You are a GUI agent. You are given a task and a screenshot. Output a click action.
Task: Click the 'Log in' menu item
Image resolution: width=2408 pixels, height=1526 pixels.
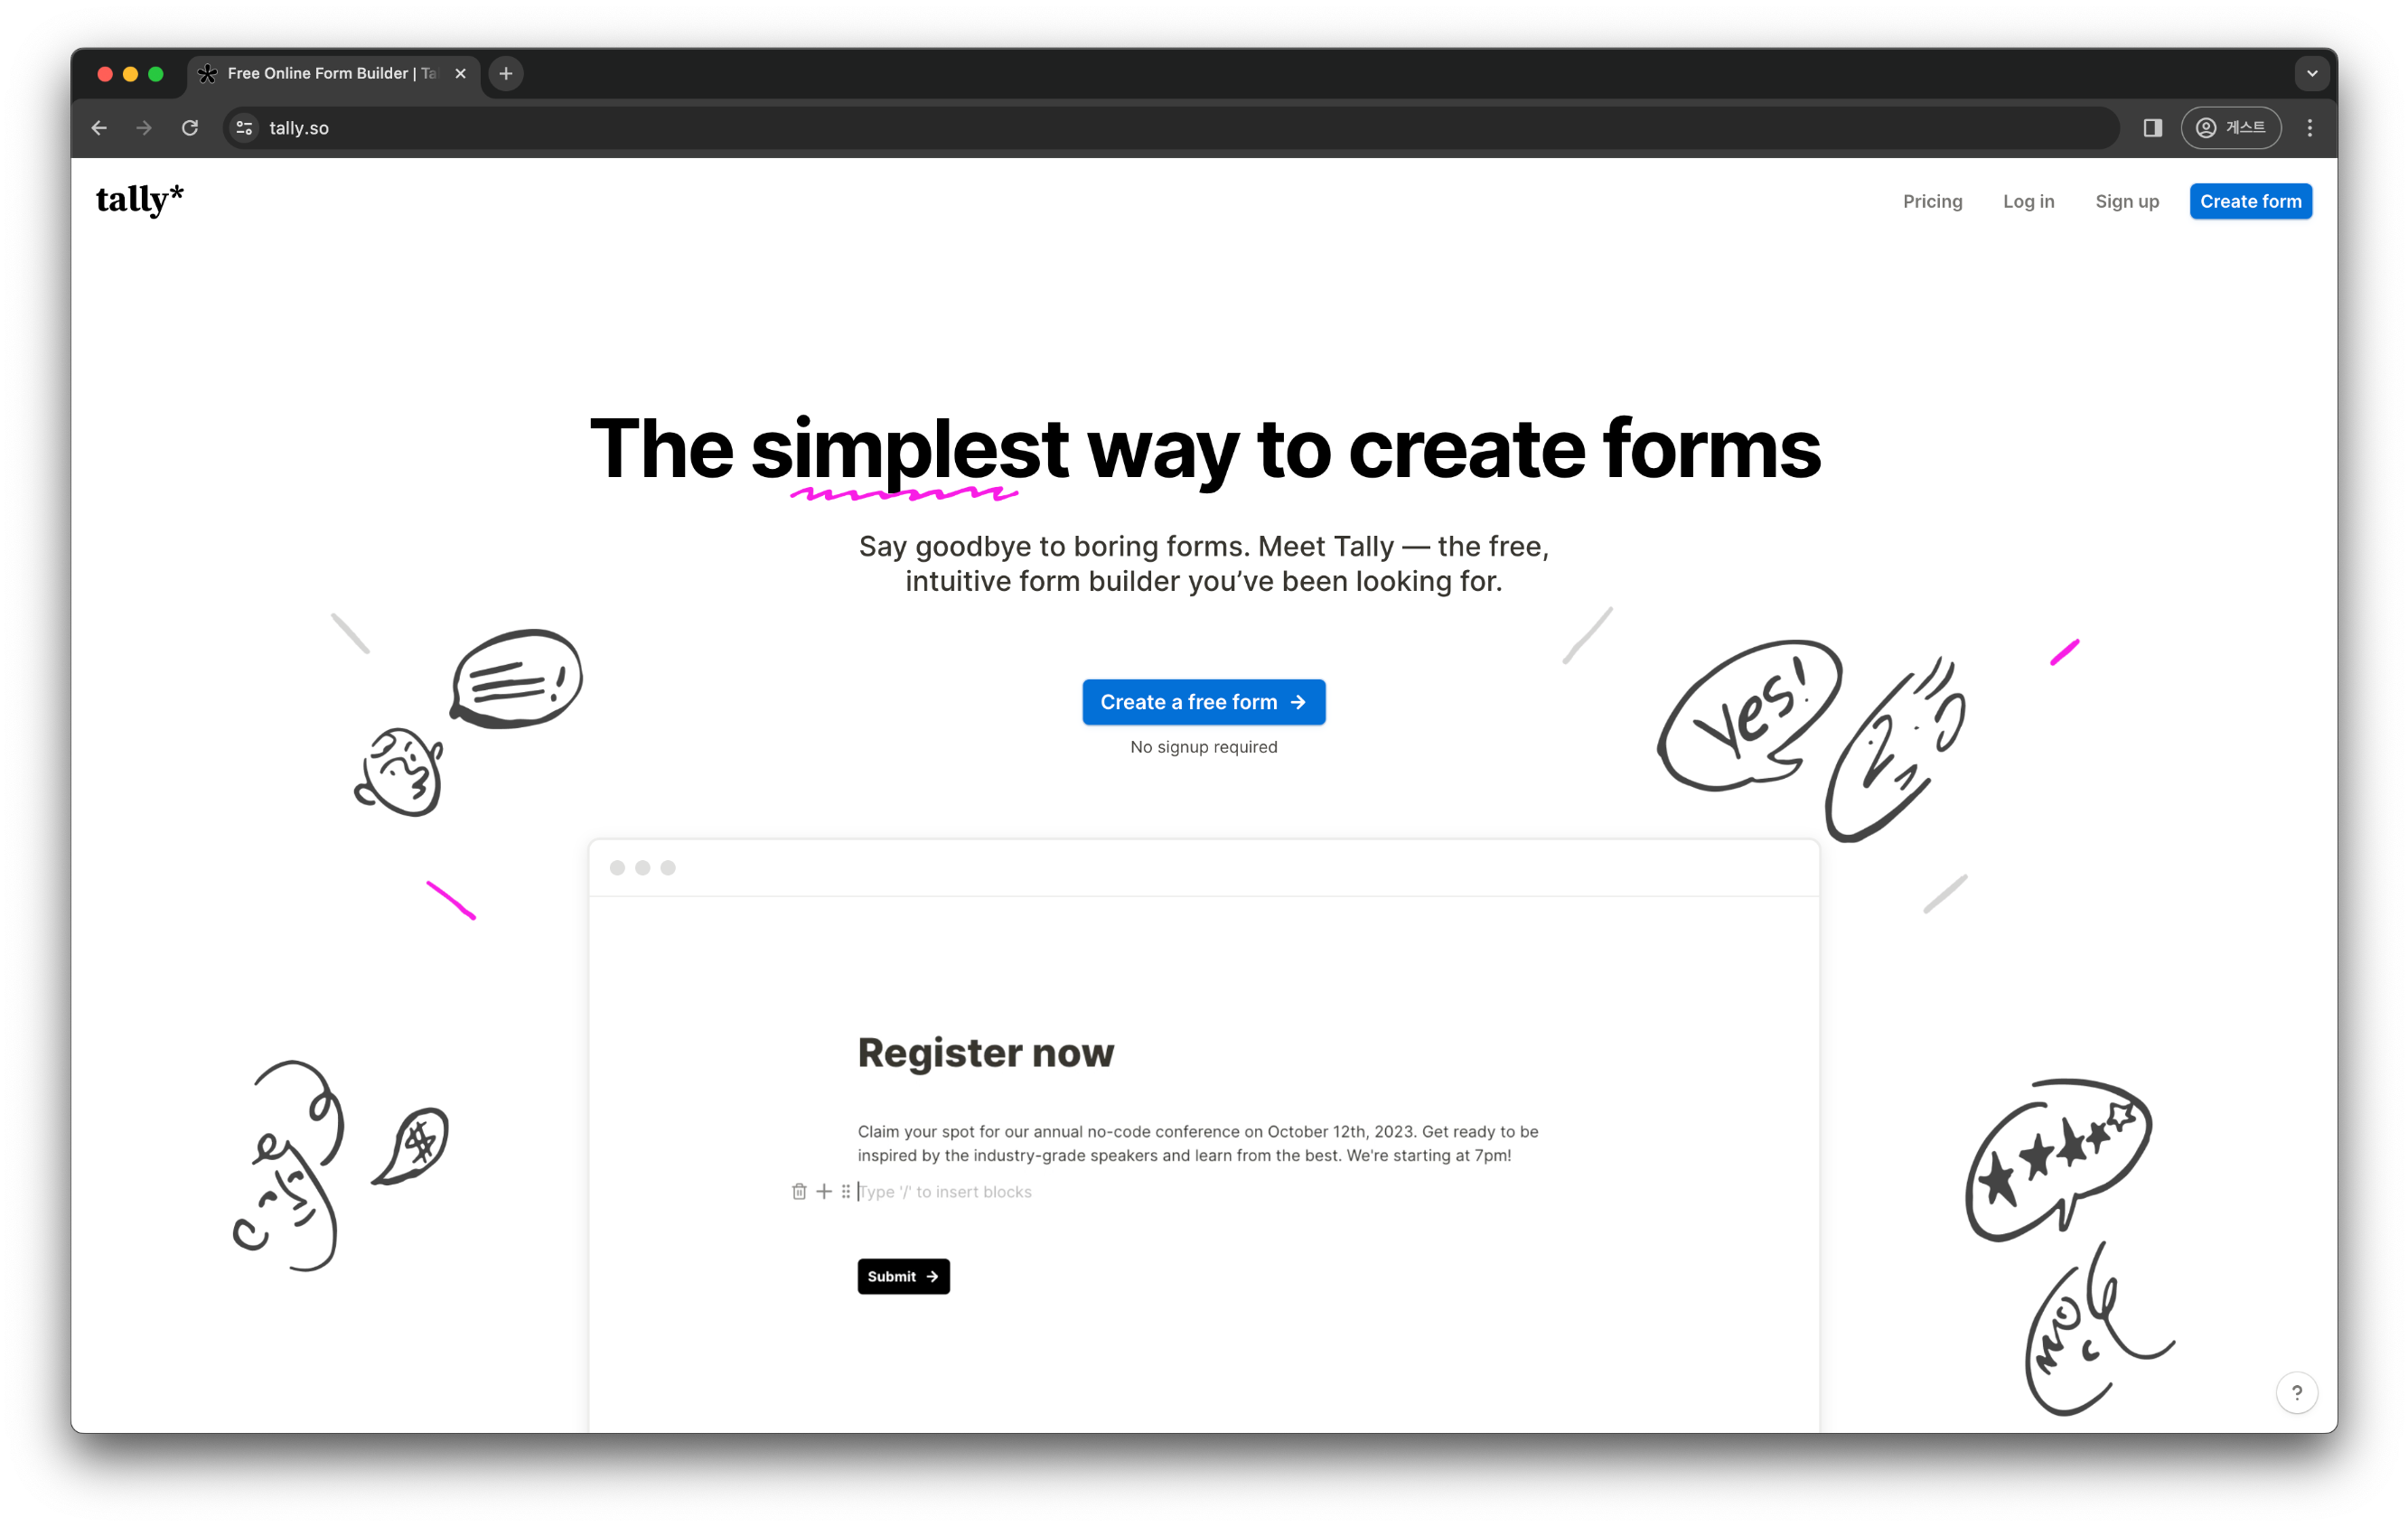pos(2027,201)
